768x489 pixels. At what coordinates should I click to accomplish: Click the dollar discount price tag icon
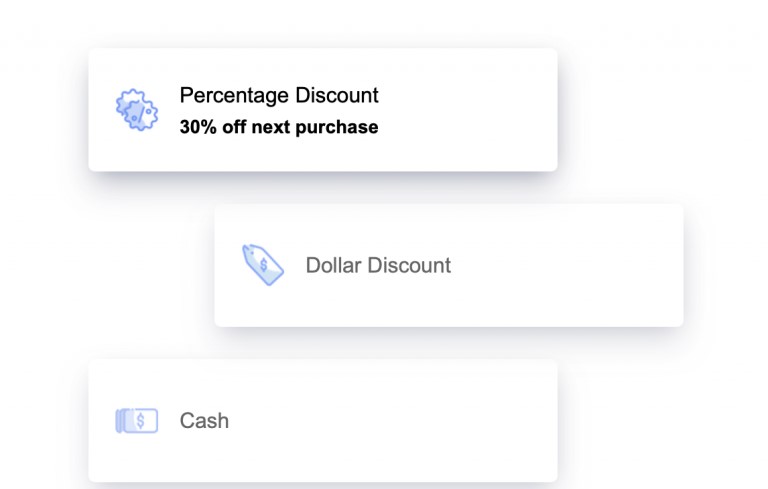(x=263, y=265)
